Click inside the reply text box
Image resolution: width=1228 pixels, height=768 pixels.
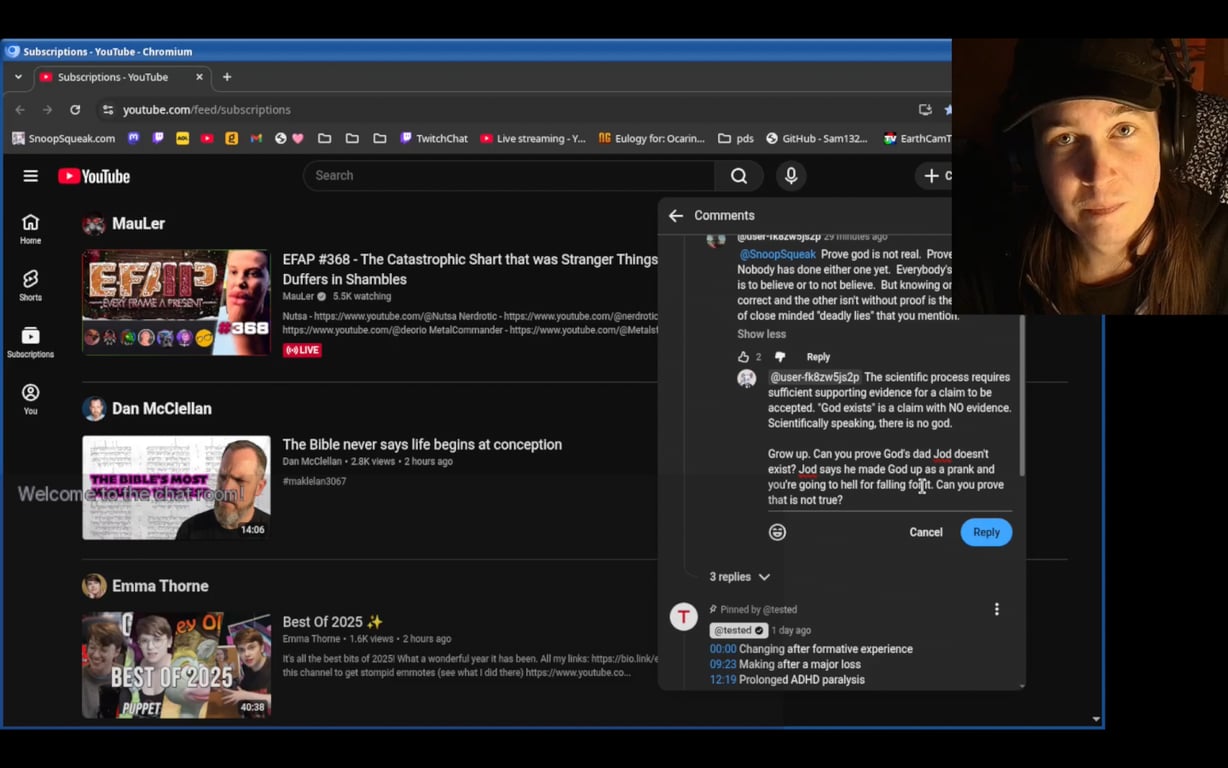[x=890, y=439]
